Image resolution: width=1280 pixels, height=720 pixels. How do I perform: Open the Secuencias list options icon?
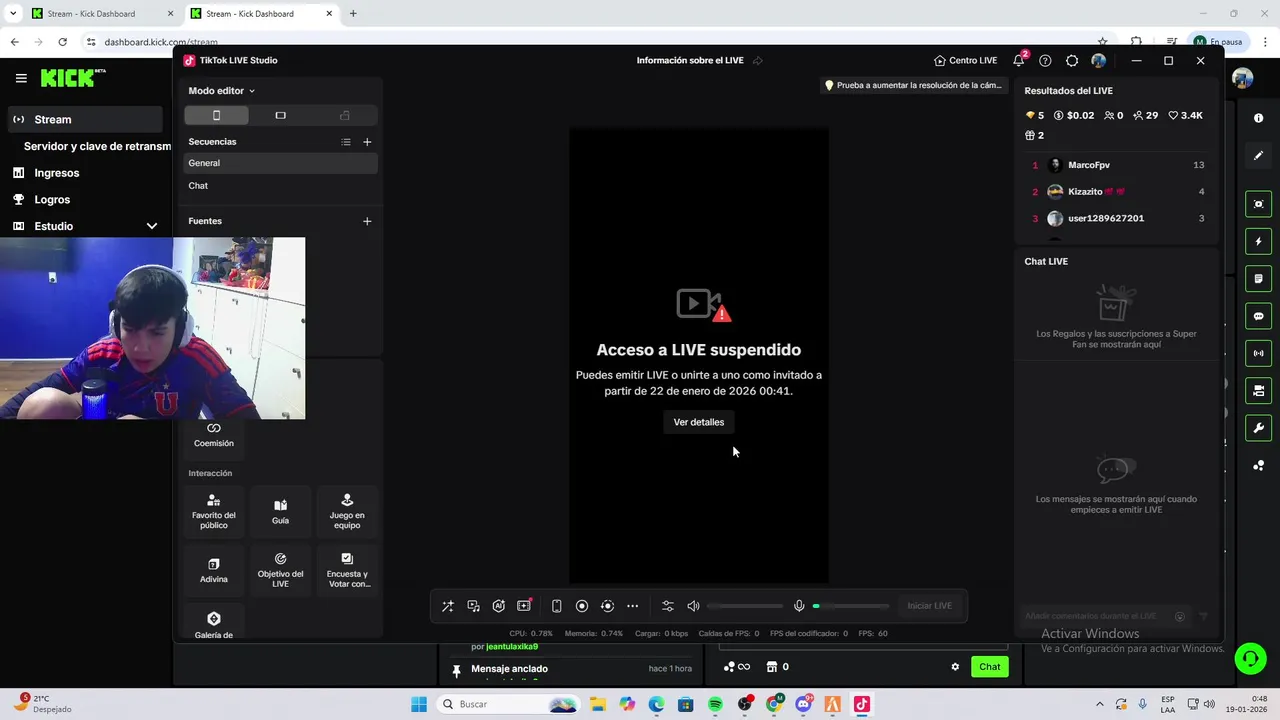click(x=346, y=142)
